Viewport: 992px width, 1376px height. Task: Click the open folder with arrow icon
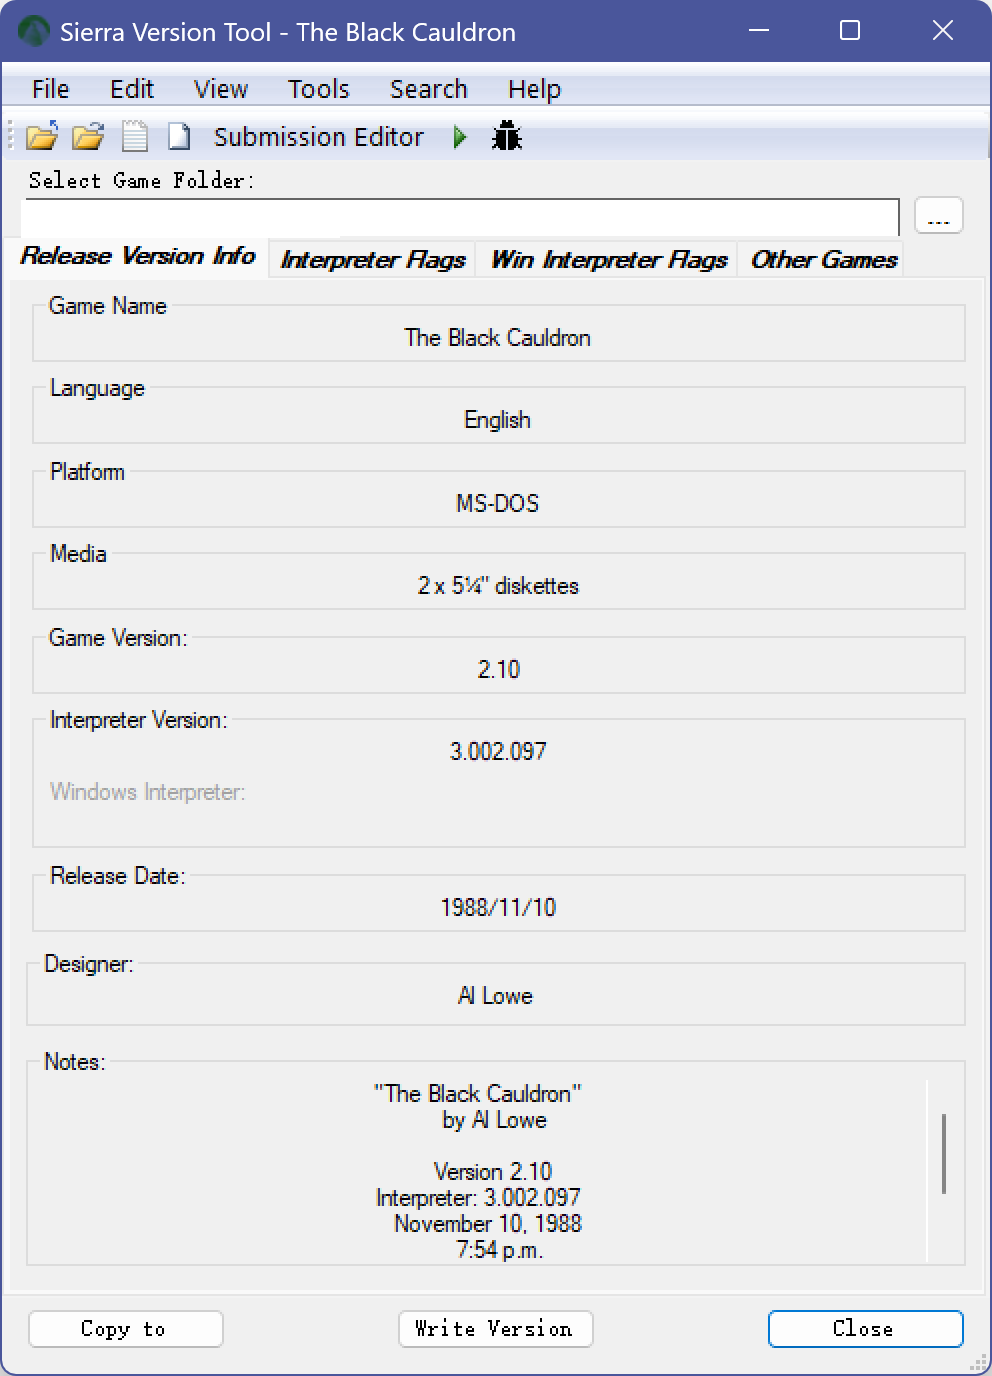42,136
